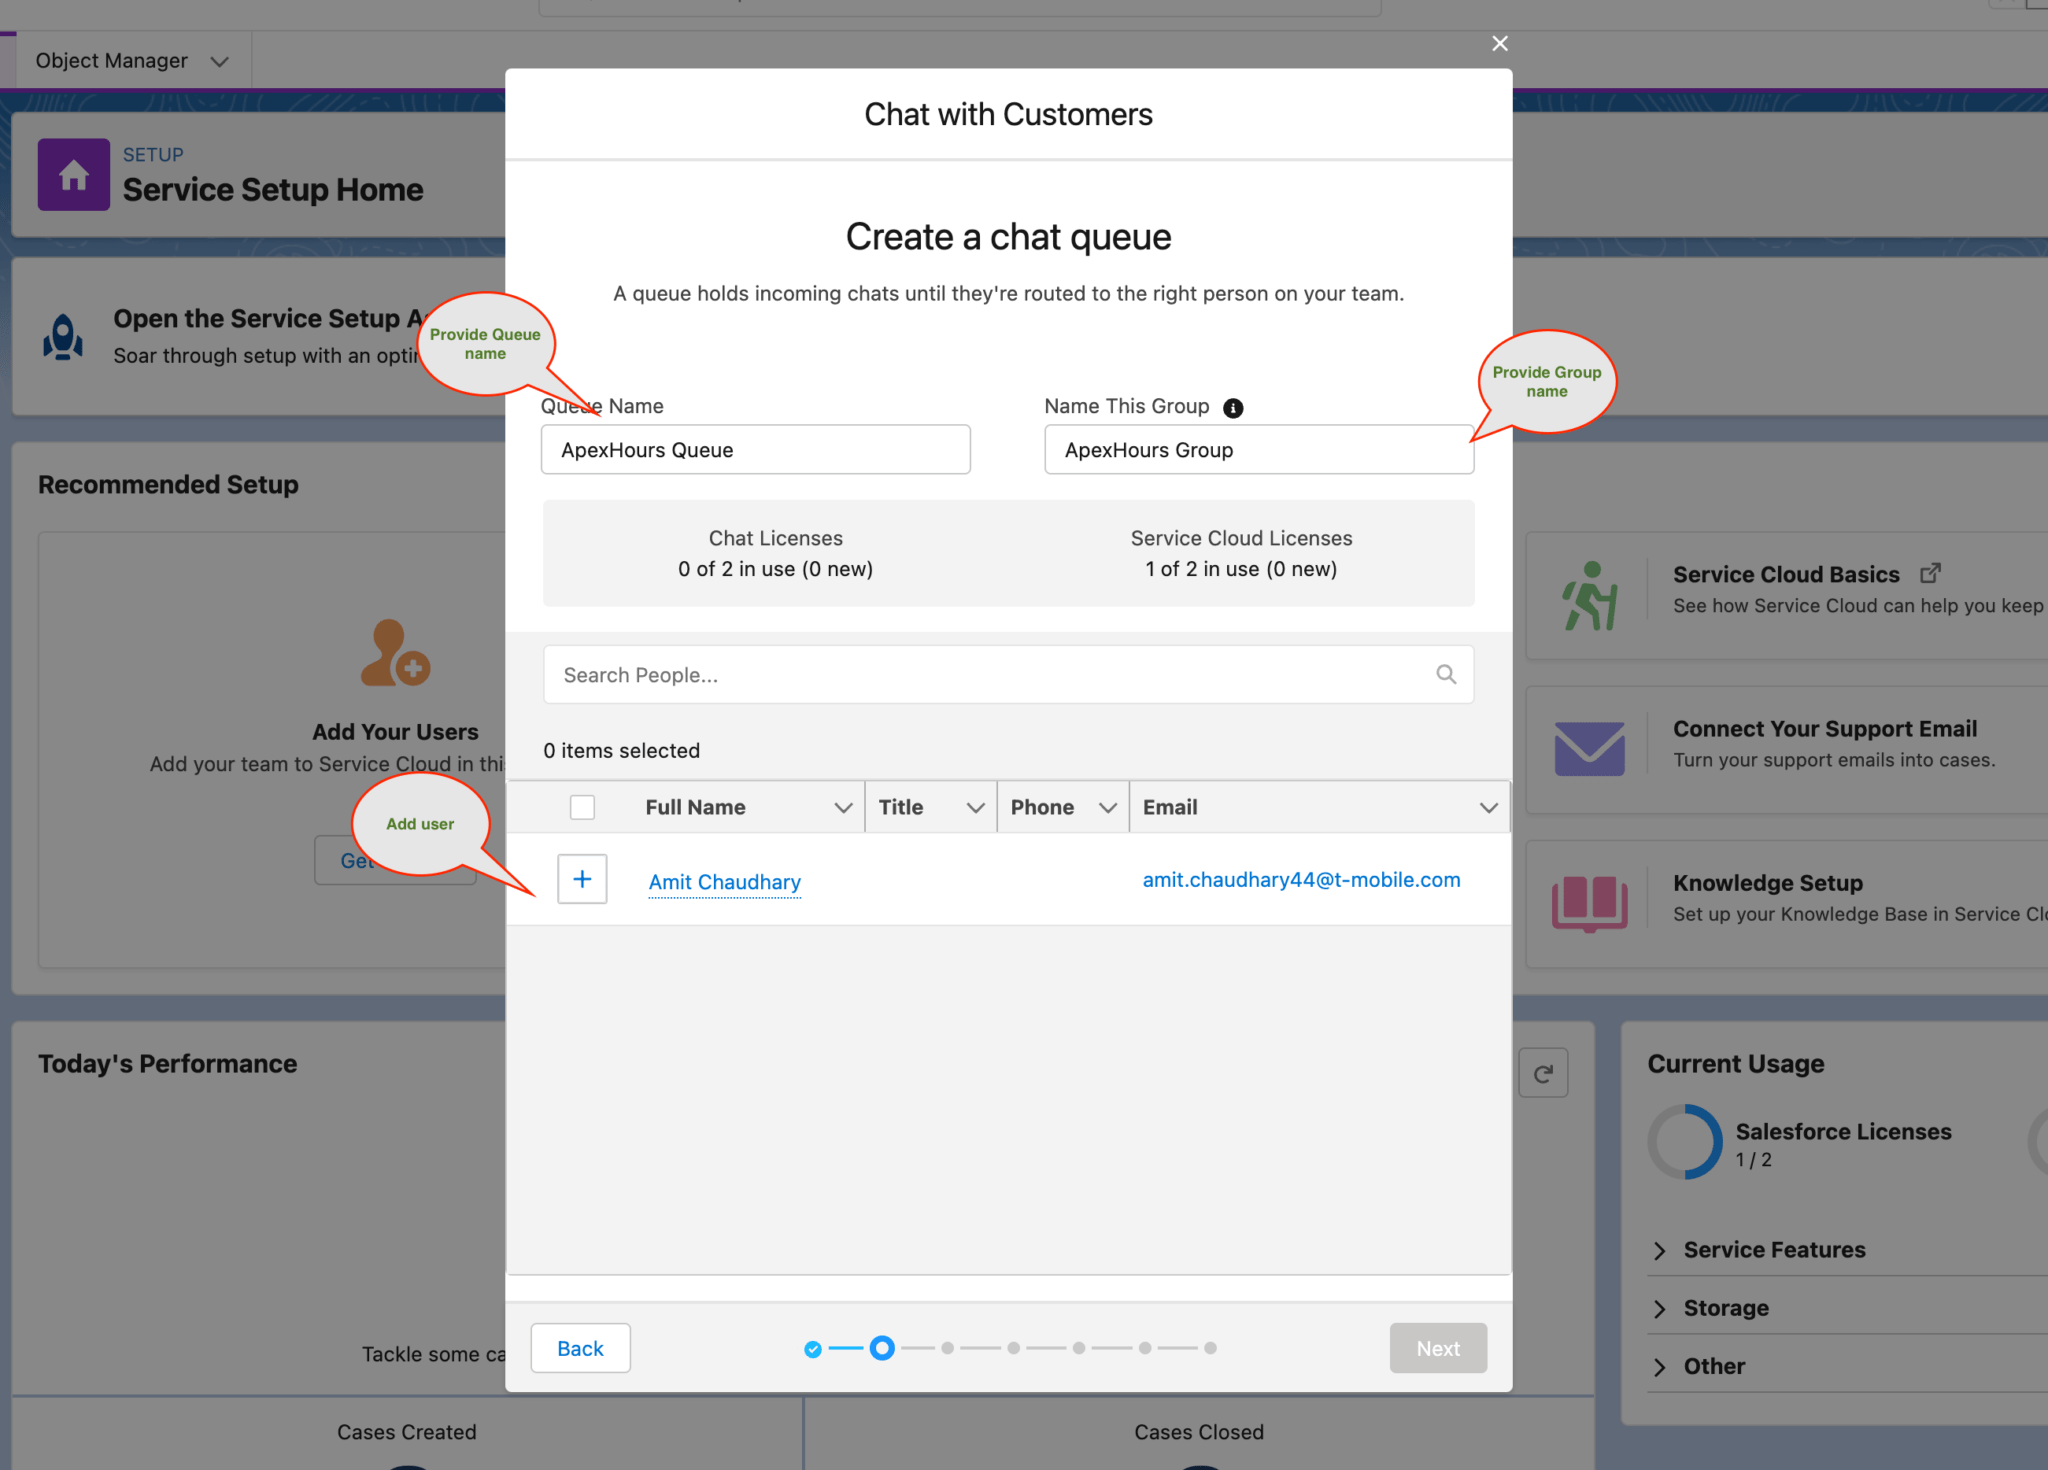Open the Title column dropdown
Image resolution: width=2048 pixels, height=1470 pixels.
tap(974, 807)
